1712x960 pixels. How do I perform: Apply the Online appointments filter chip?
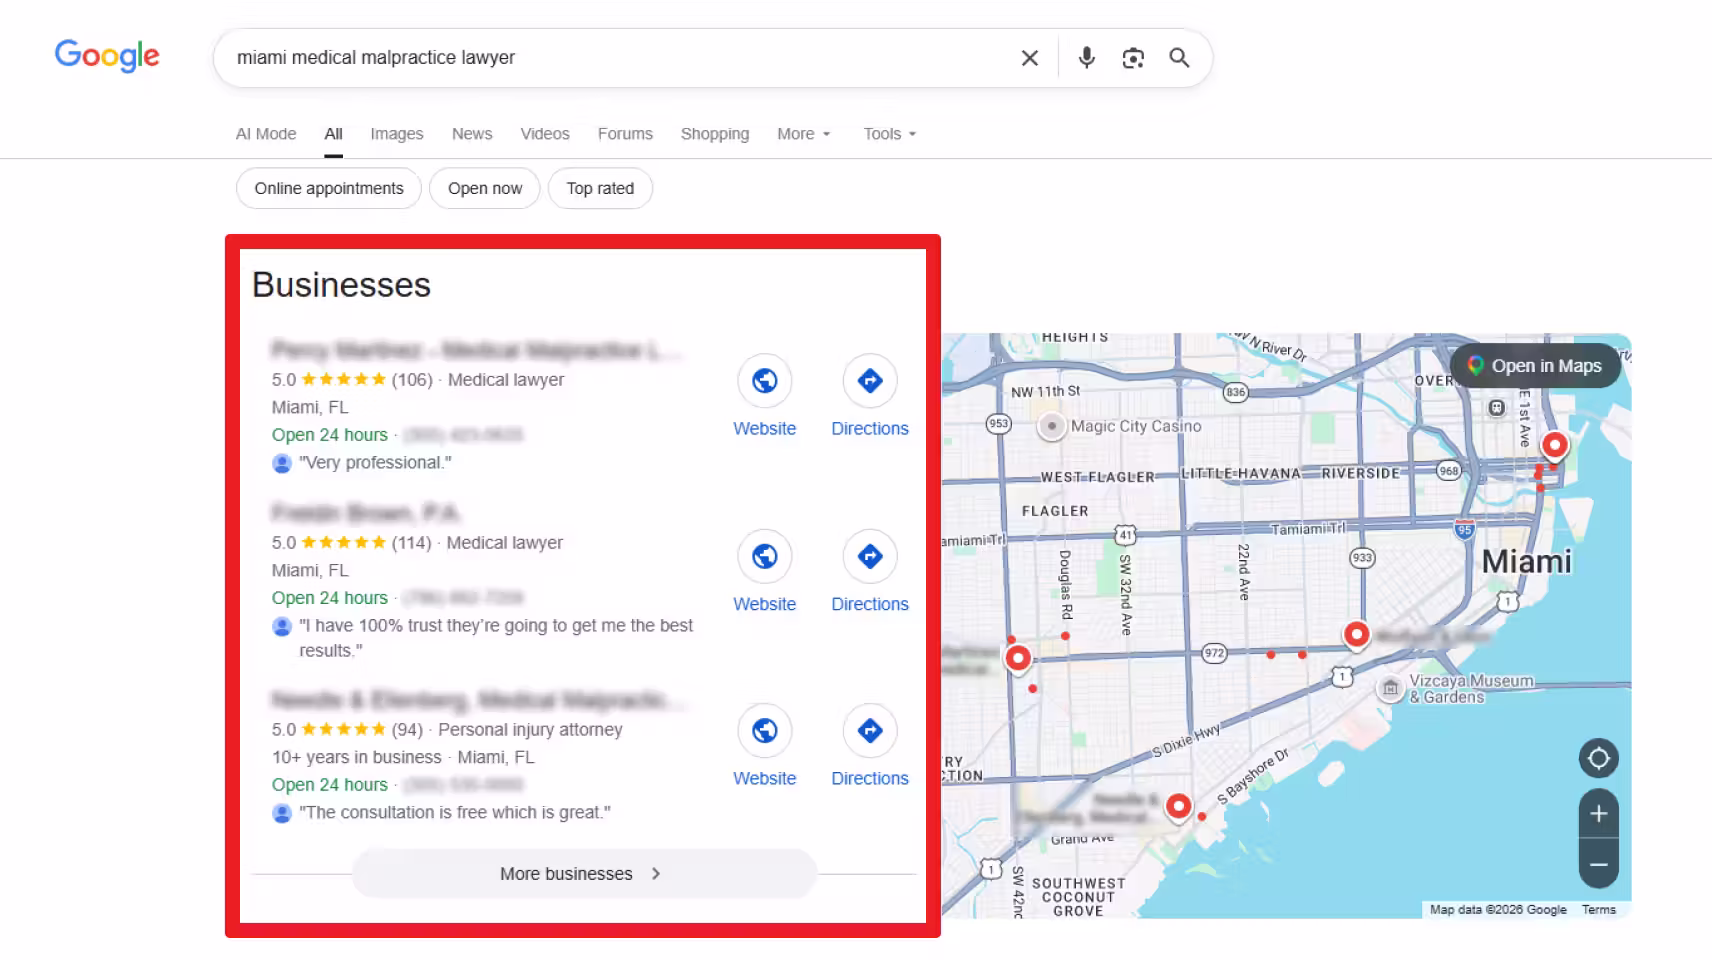coord(329,188)
